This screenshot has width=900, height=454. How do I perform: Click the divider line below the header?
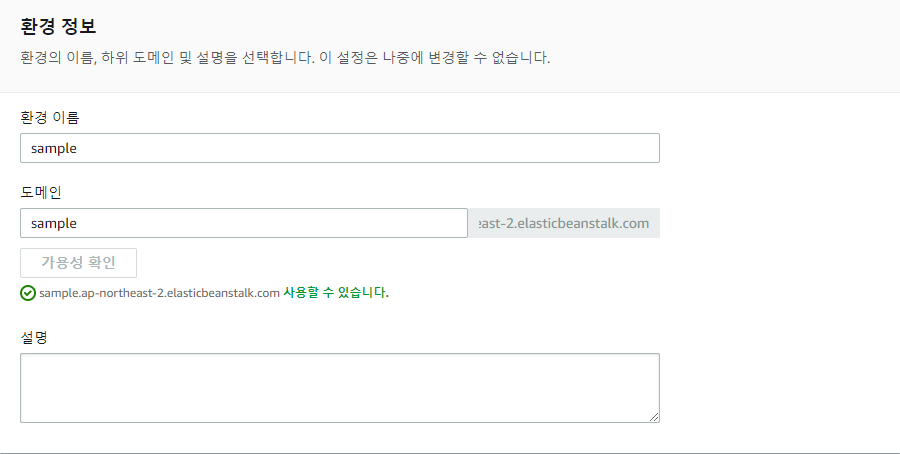(450, 92)
